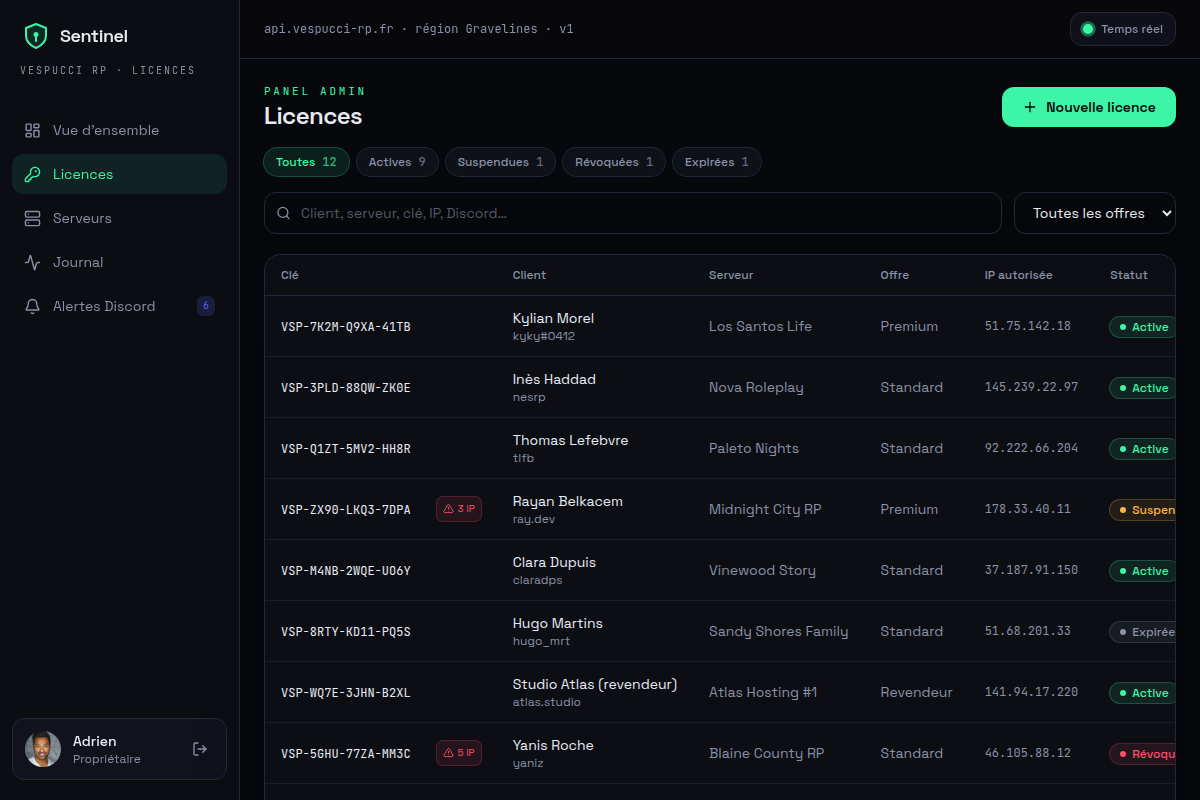This screenshot has height=800, width=1200.
Task: Focus the client search field
Action: [633, 213]
